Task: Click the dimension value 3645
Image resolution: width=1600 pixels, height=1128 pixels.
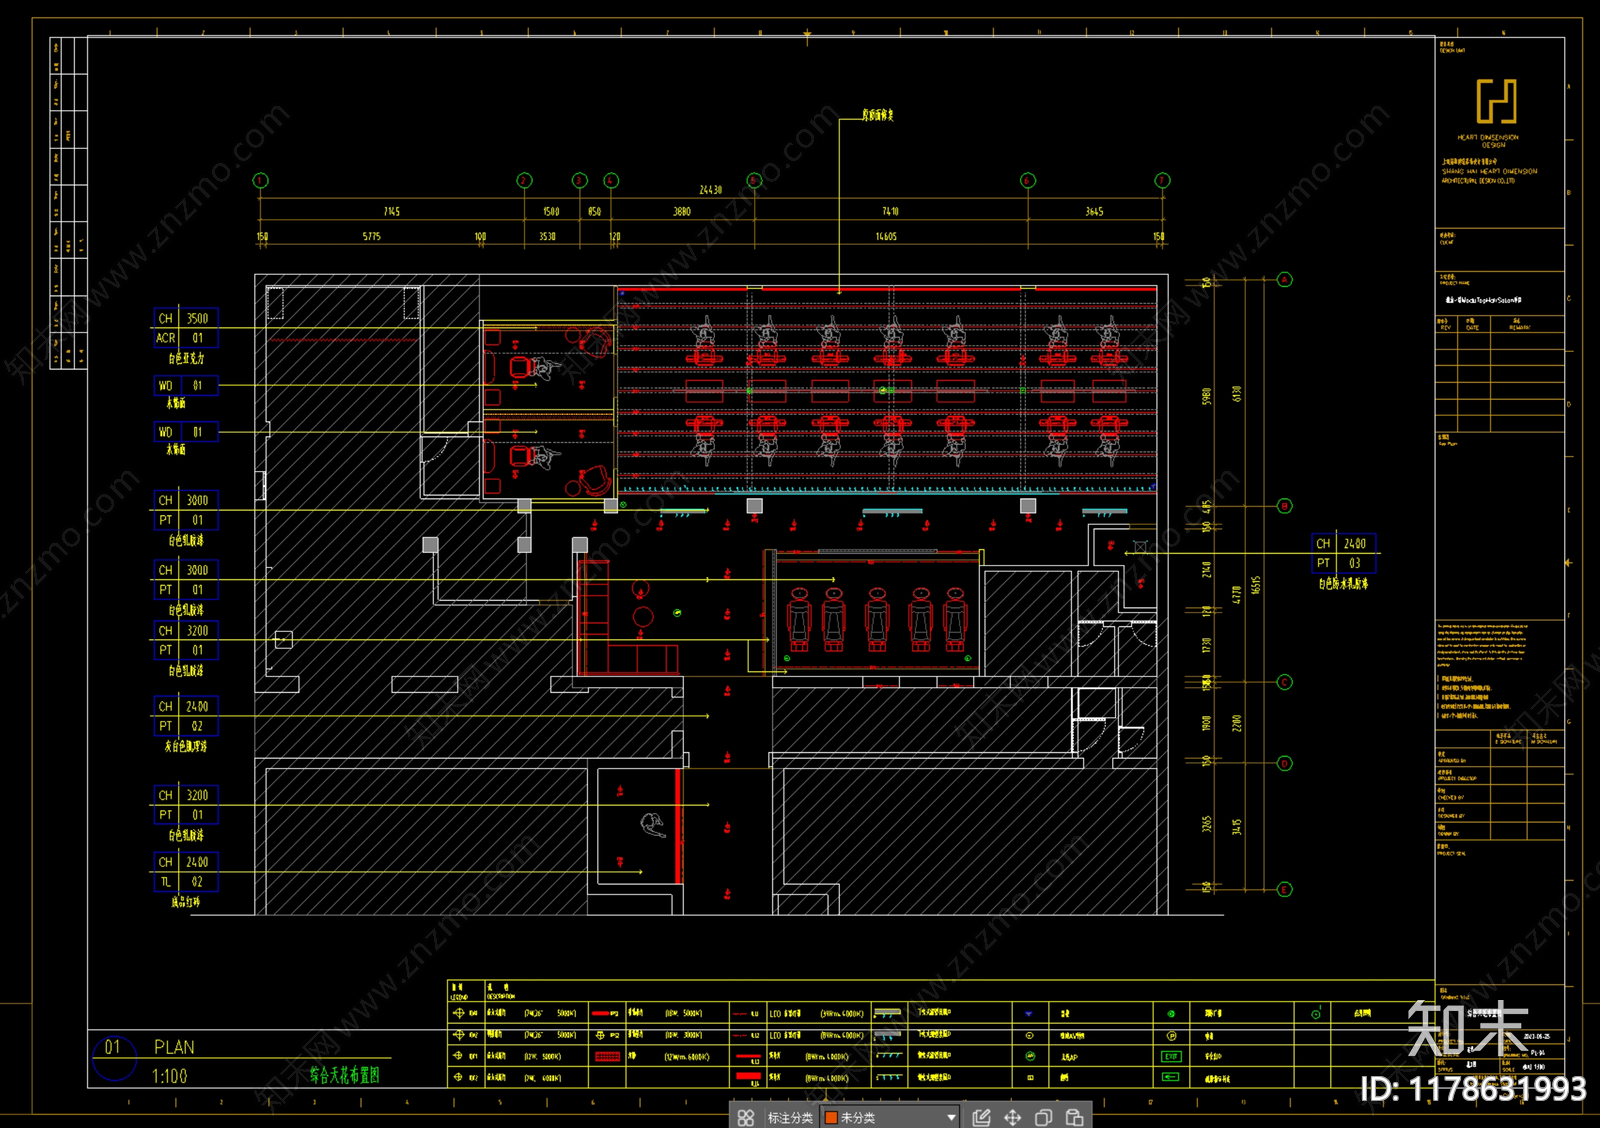Action: pos(1094,211)
